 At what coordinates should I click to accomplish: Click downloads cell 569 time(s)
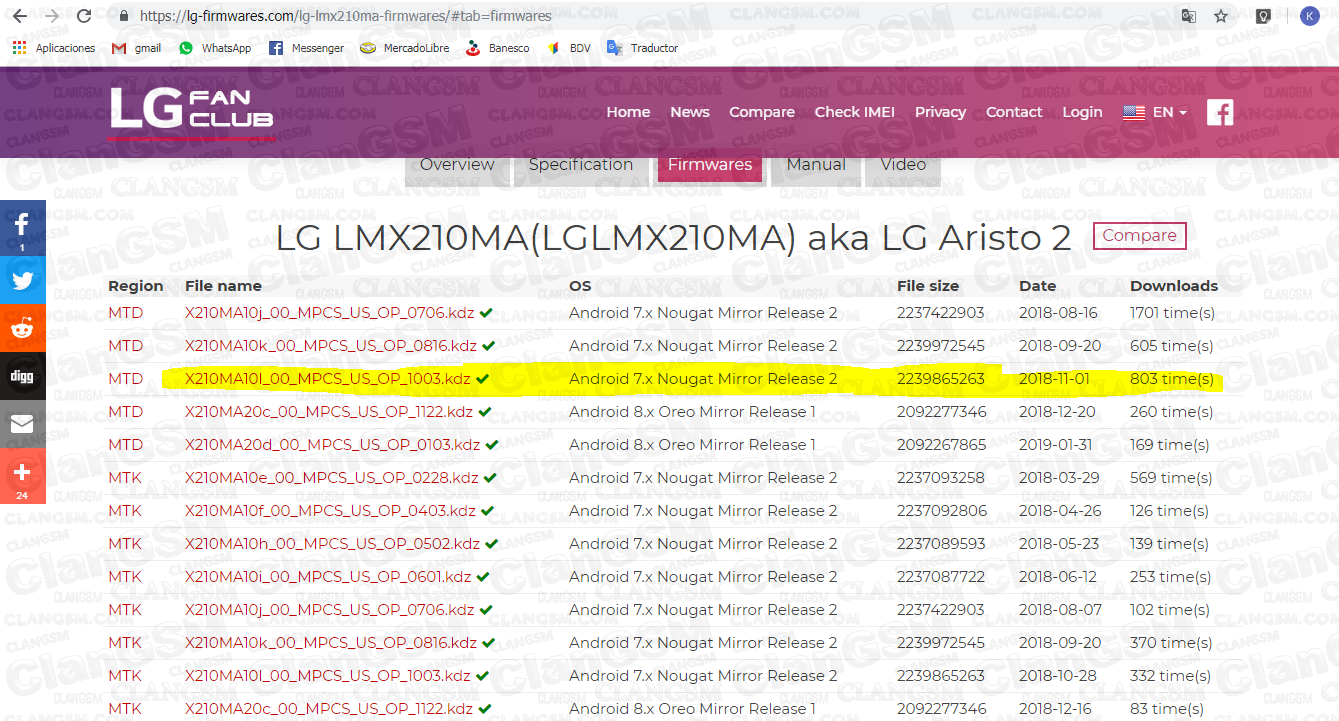point(1170,478)
